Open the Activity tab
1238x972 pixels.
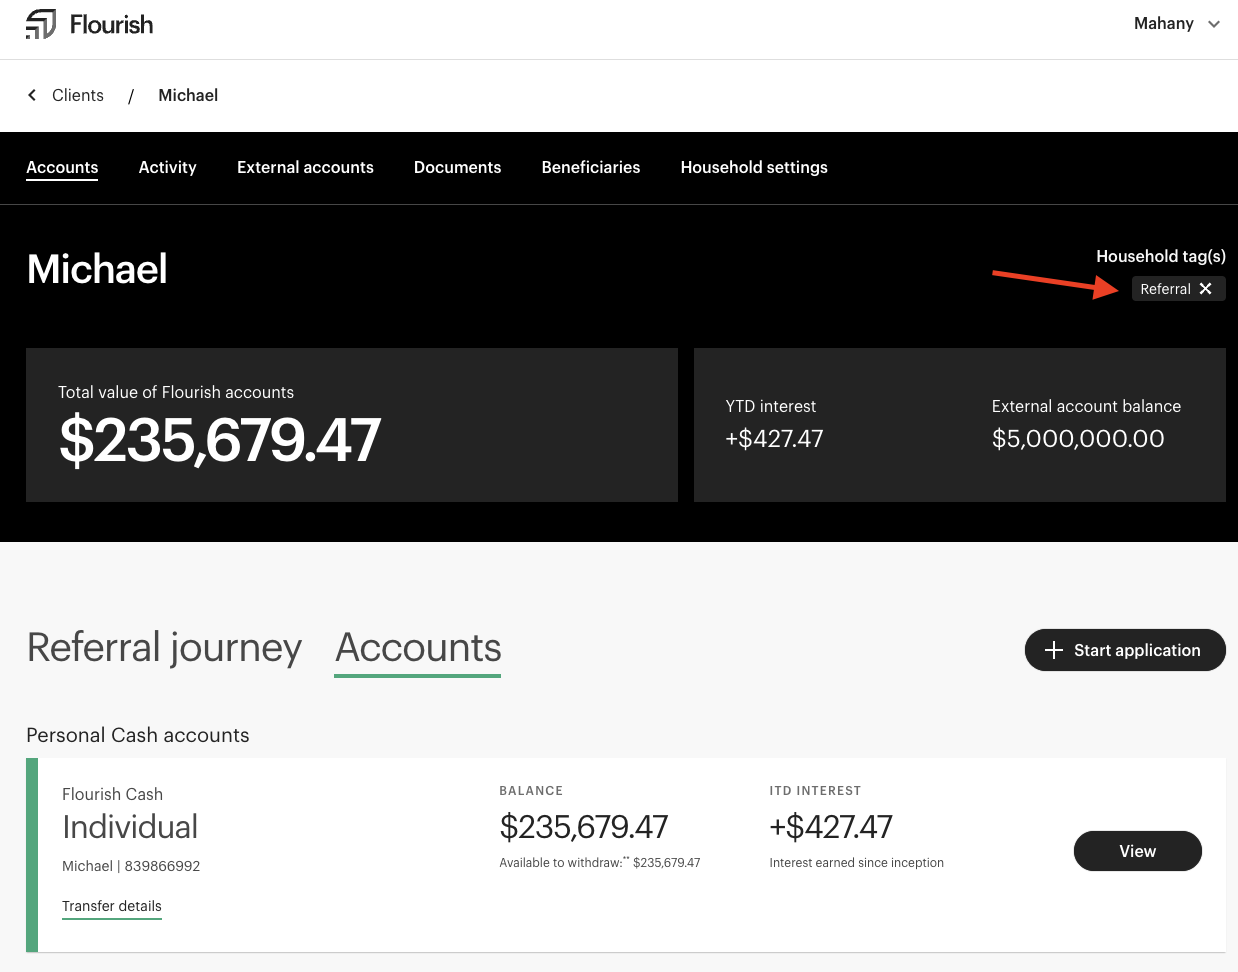coord(168,167)
